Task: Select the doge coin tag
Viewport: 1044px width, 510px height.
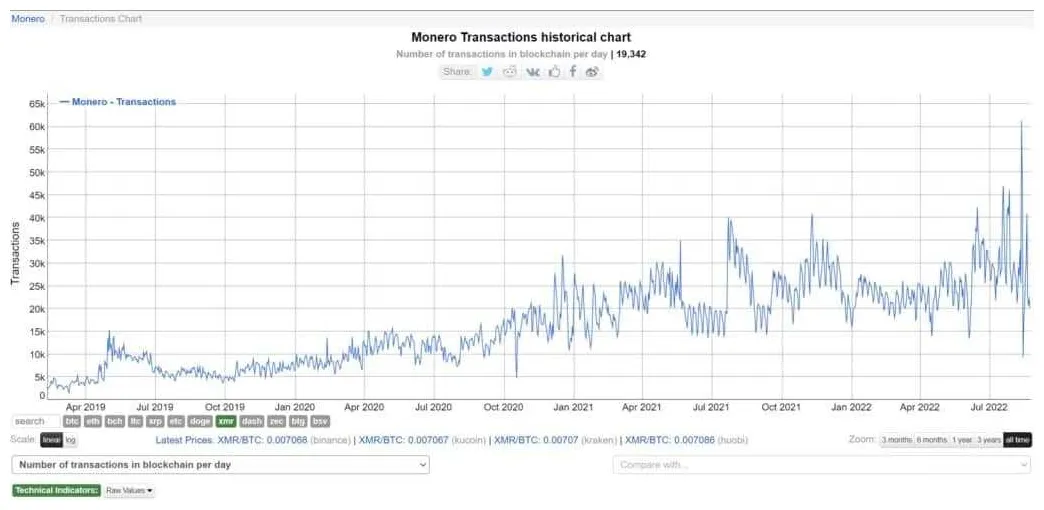Action: click(200, 422)
